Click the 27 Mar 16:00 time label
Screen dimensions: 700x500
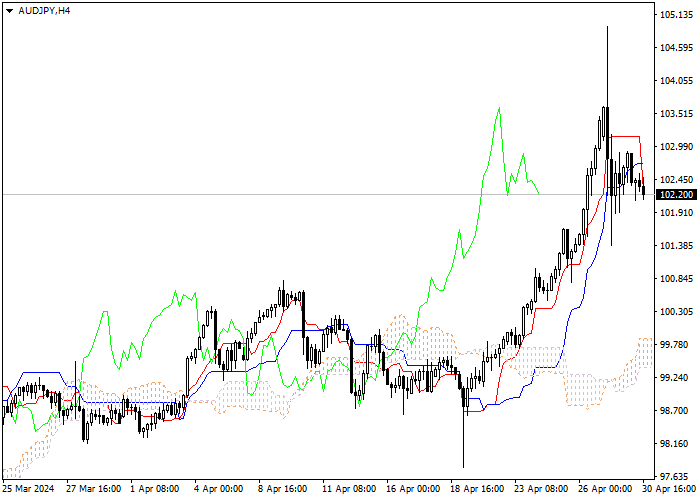[94, 489]
